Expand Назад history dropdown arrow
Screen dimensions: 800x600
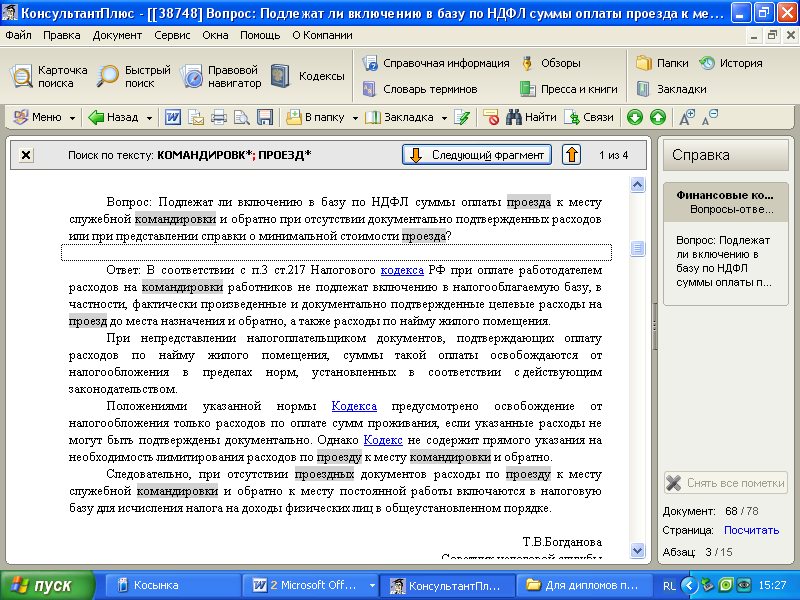pos(149,118)
